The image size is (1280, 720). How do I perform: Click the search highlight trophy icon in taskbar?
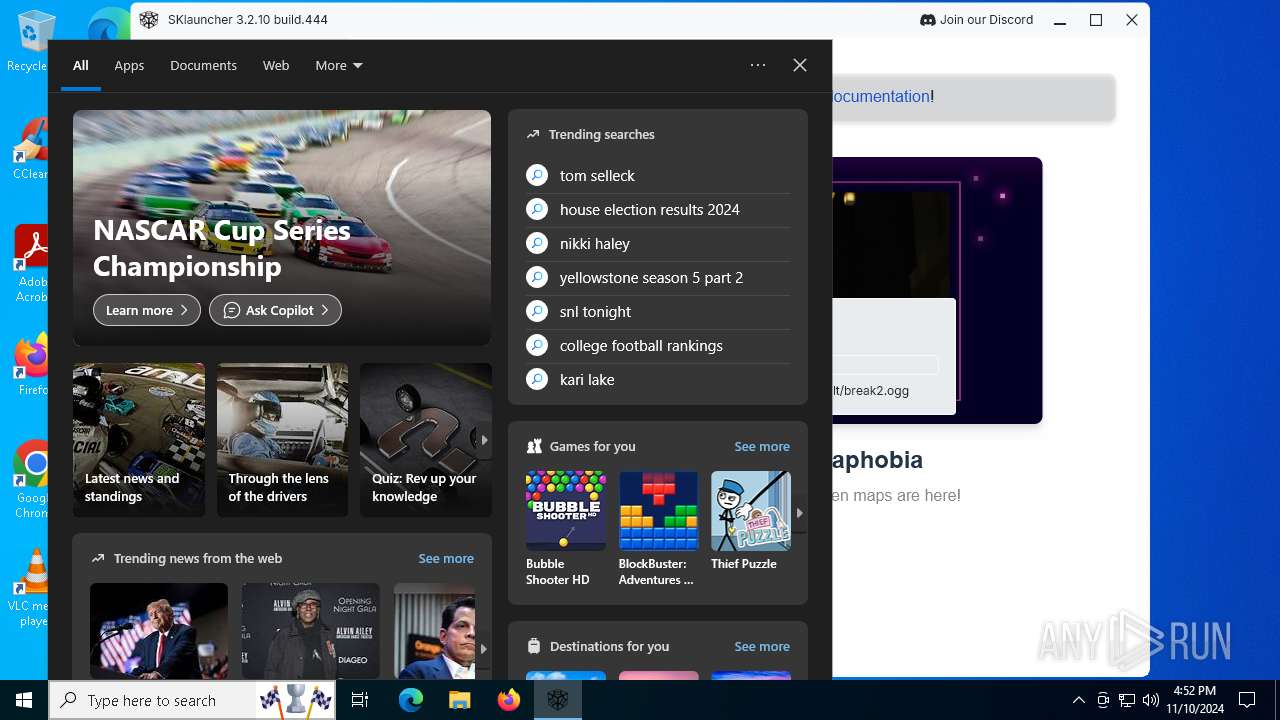(295, 700)
